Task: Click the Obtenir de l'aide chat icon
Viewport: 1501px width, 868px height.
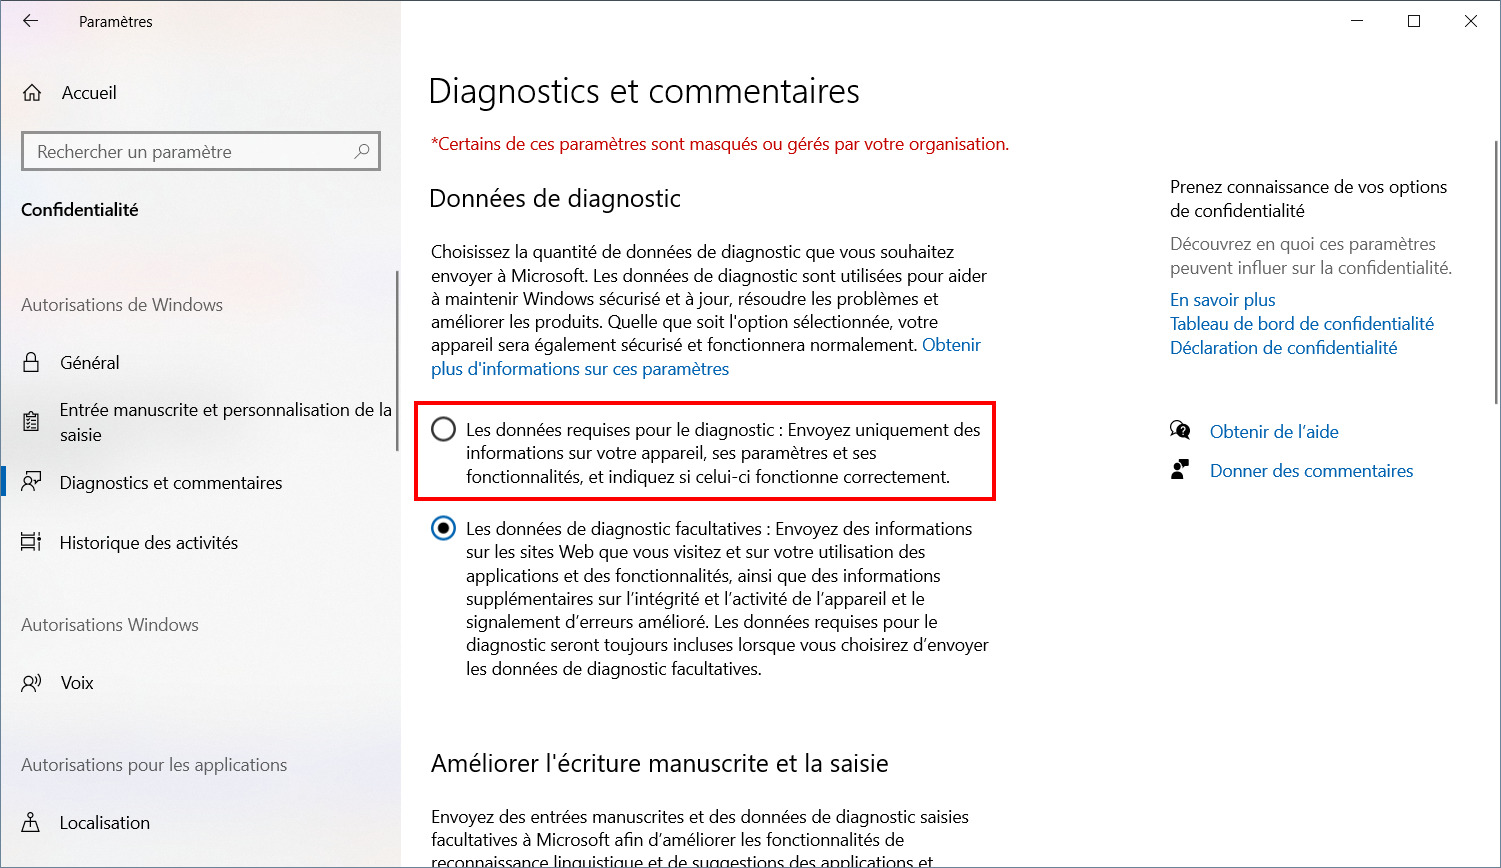Action: pos(1180,431)
